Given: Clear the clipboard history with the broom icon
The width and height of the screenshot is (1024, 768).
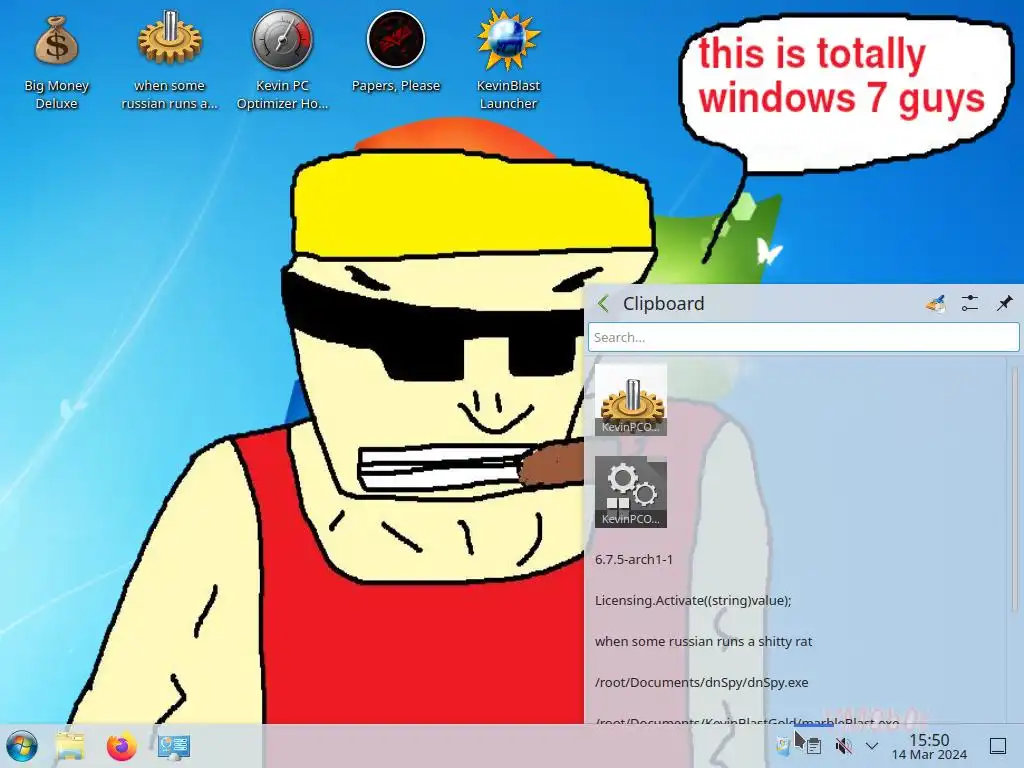Looking at the screenshot, I should pos(935,304).
